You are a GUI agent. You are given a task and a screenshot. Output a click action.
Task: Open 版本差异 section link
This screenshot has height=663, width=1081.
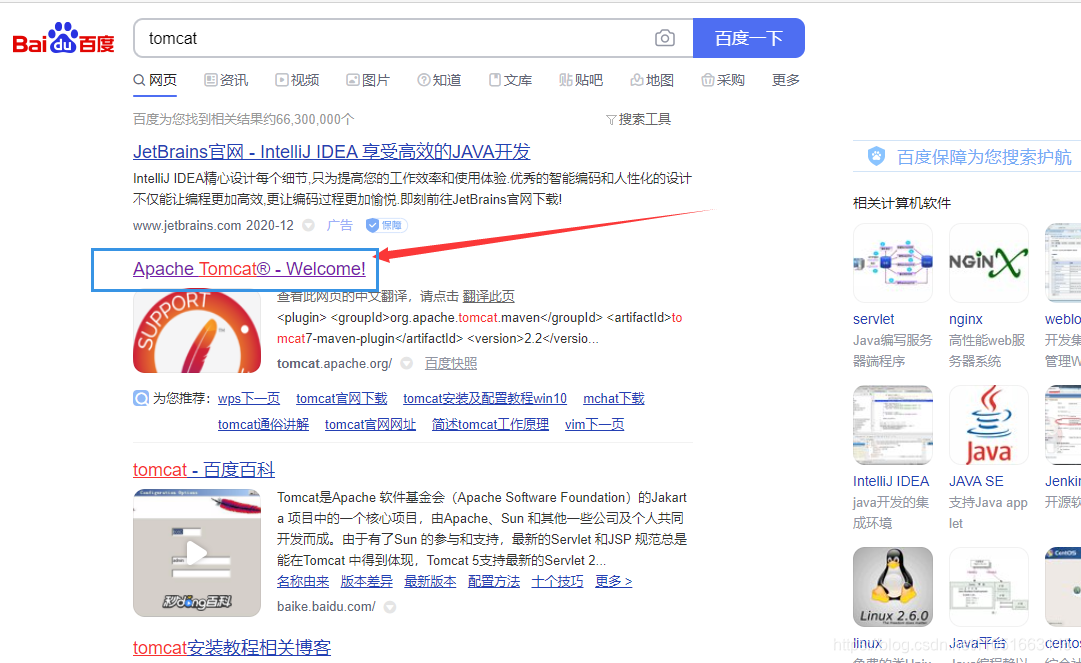[367, 582]
